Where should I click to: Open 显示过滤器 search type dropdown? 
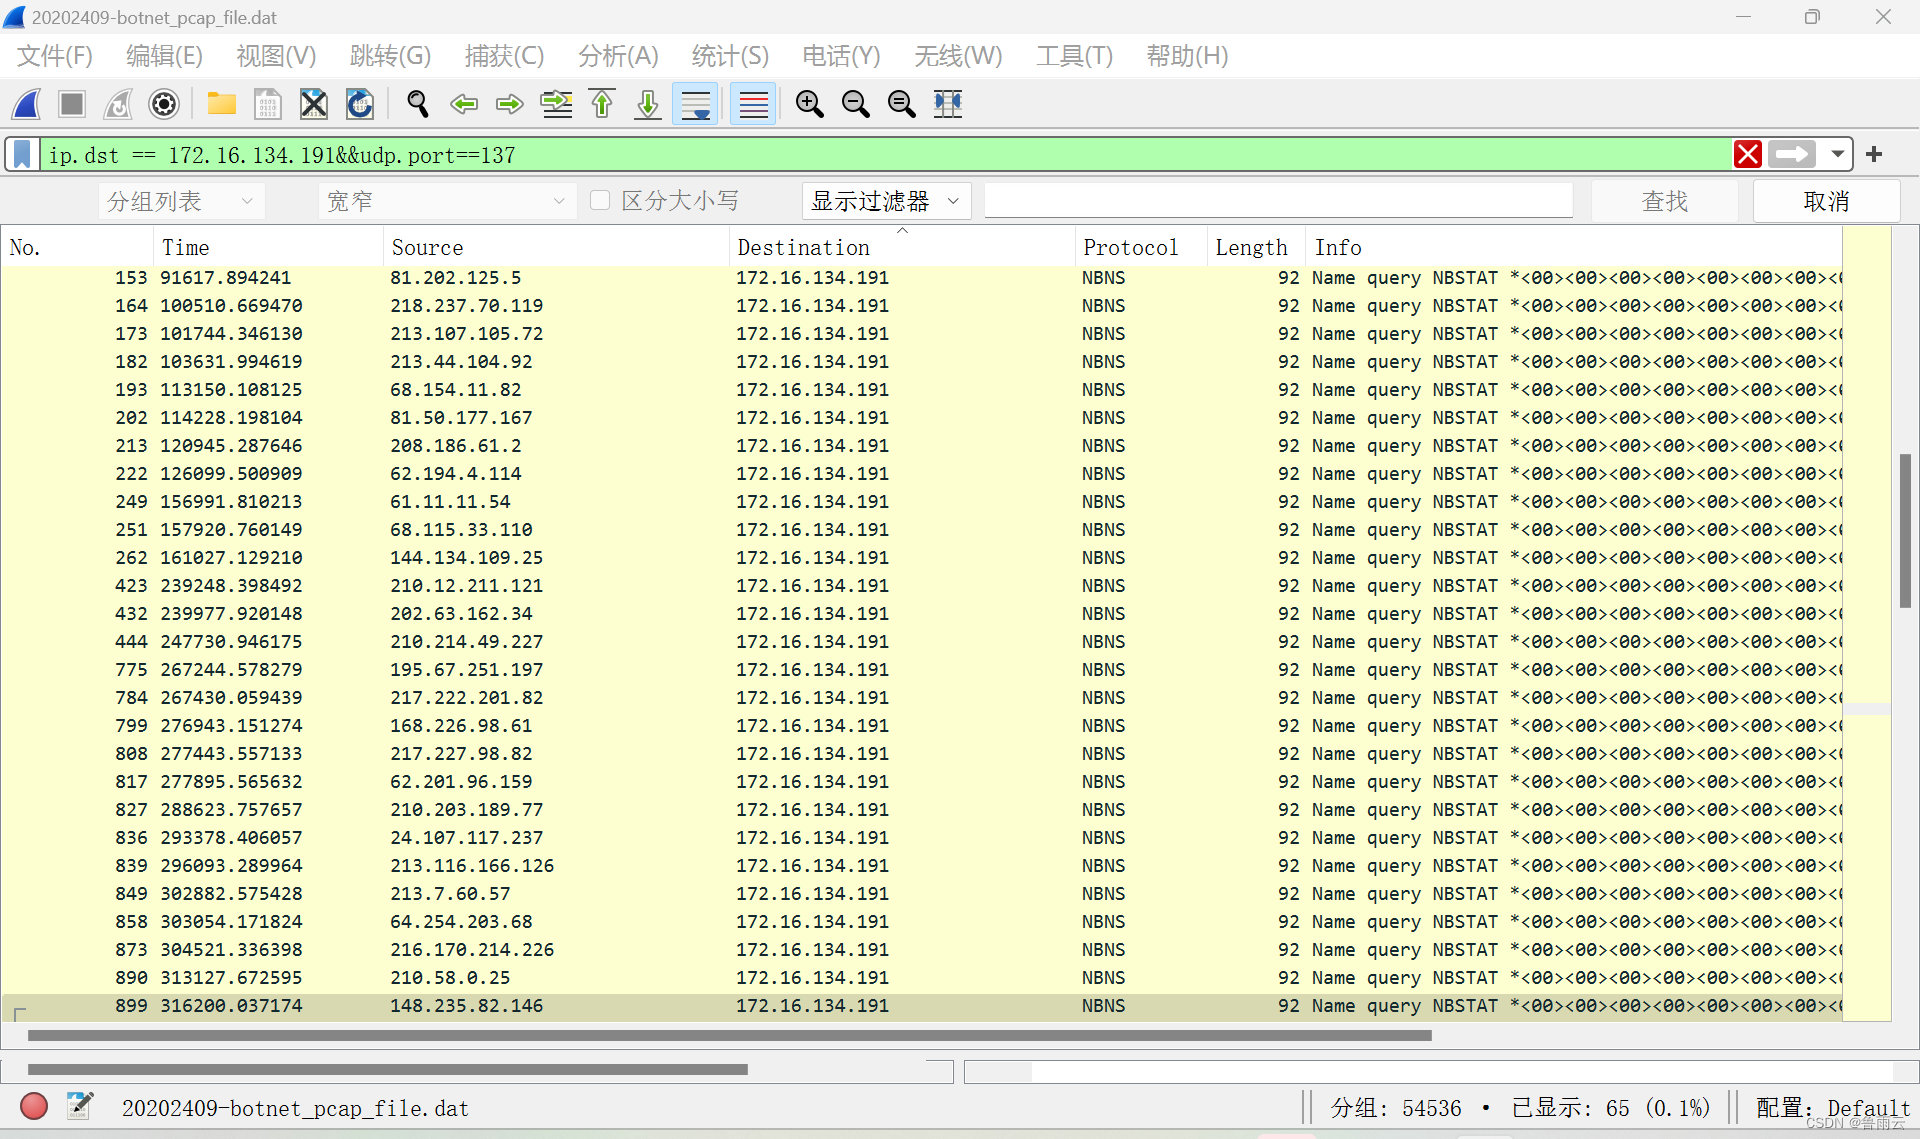click(x=886, y=201)
